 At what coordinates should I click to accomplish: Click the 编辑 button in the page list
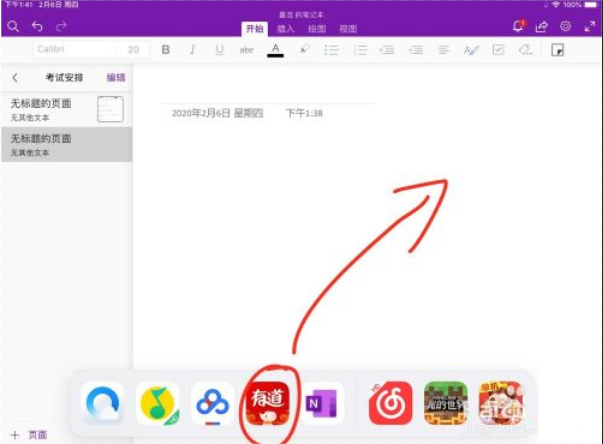116,77
